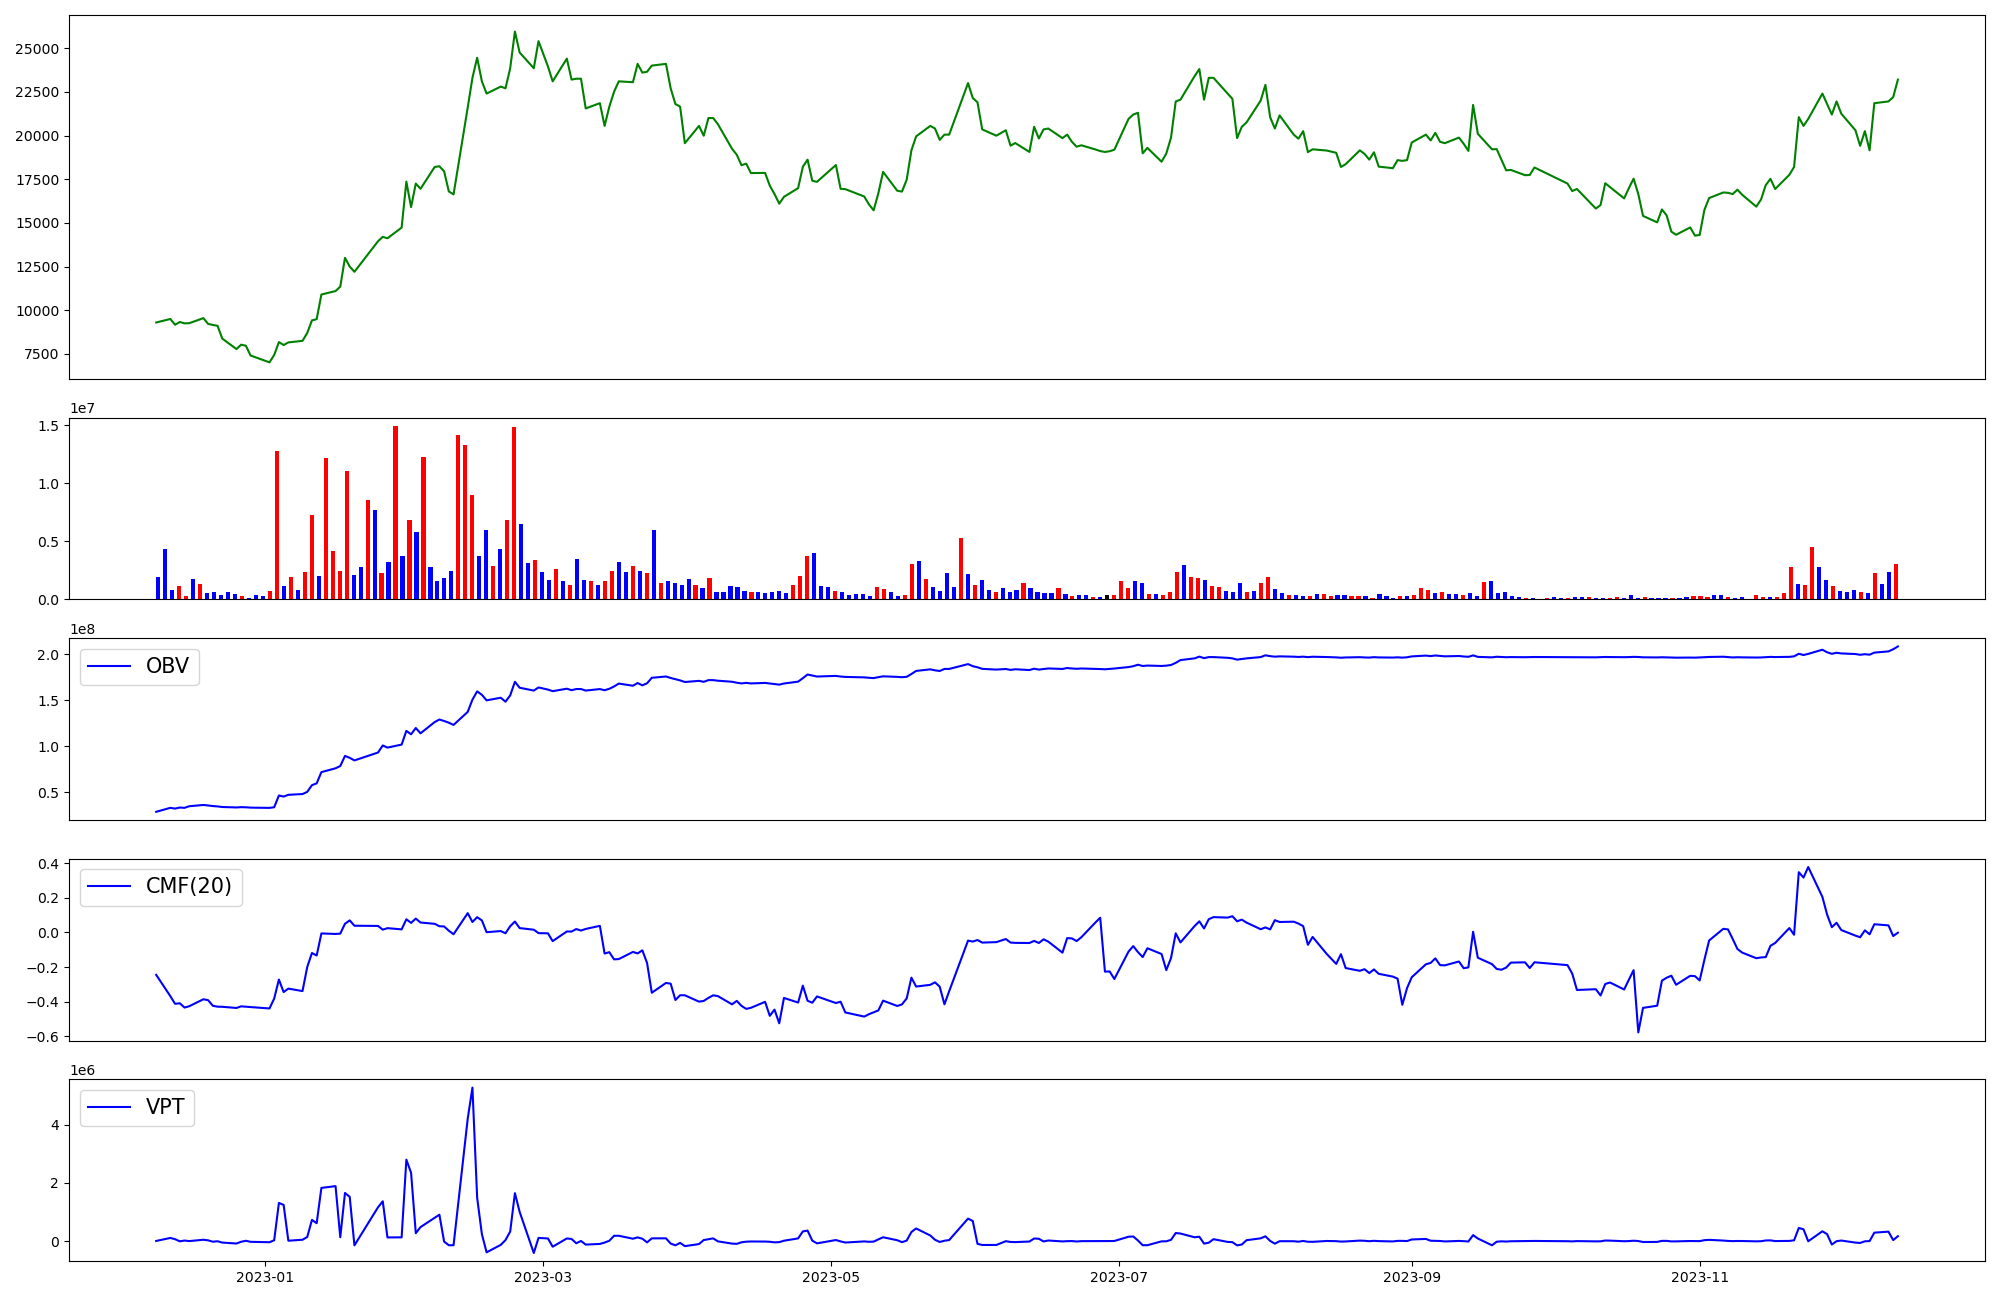Select the 2023-01 date tick label

(265, 1277)
